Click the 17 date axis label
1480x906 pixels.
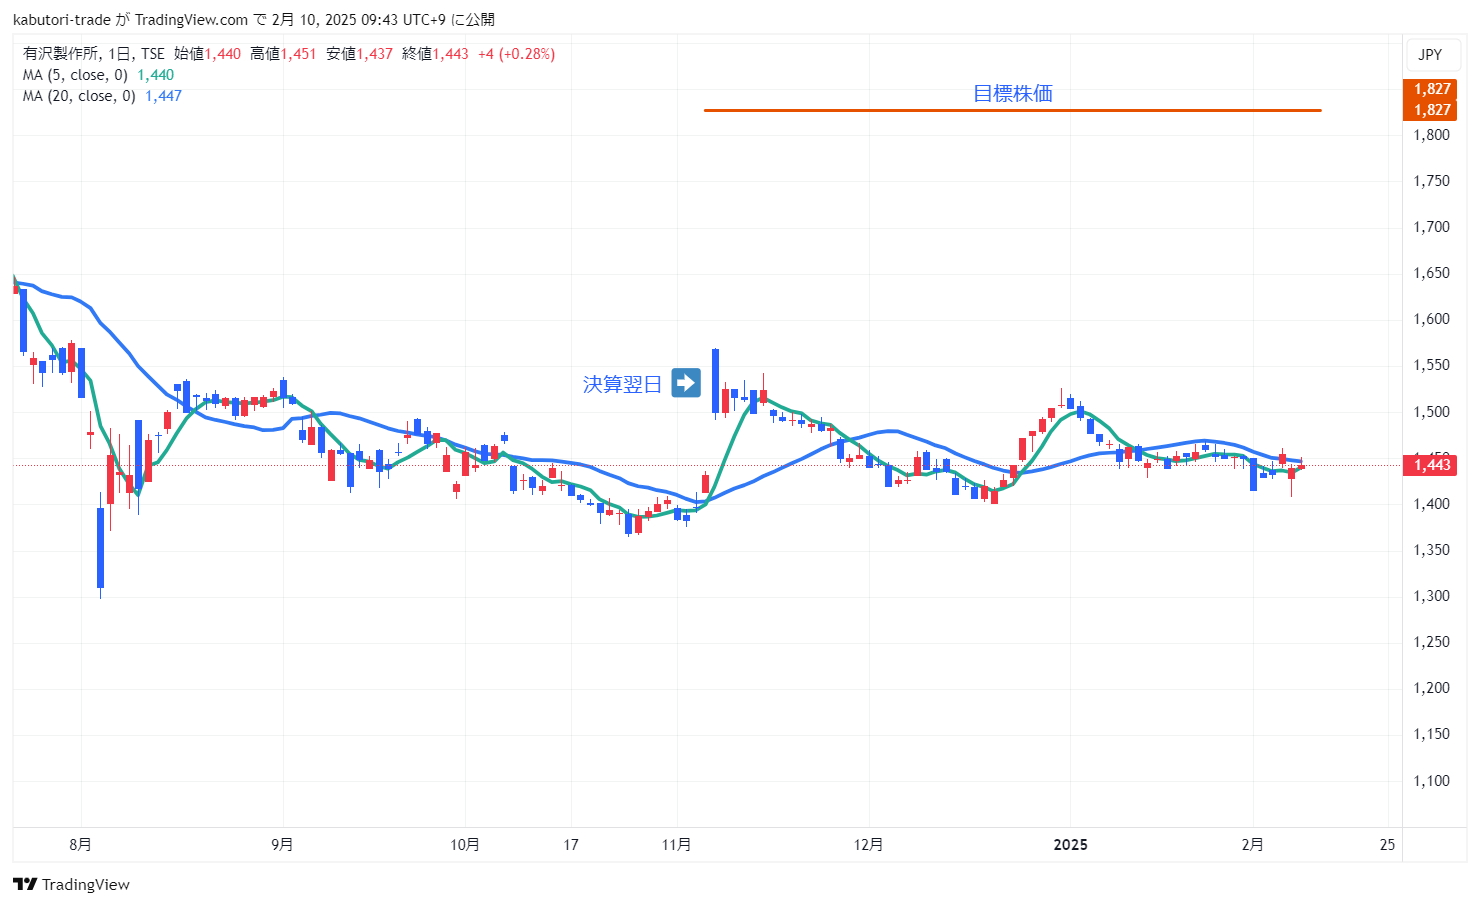click(x=570, y=845)
